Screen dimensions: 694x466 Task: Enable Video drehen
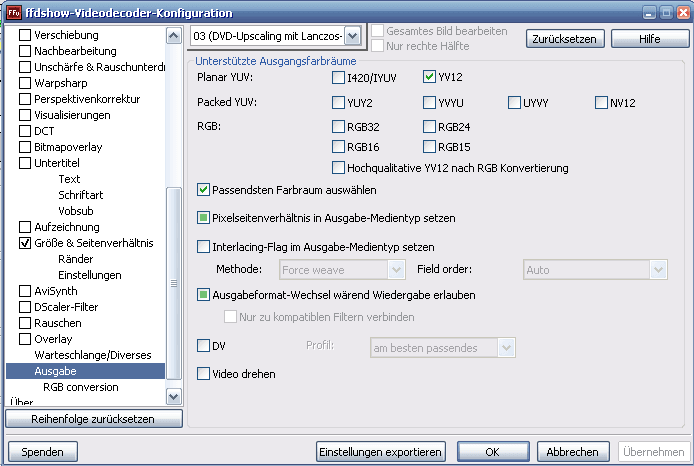tap(203, 374)
